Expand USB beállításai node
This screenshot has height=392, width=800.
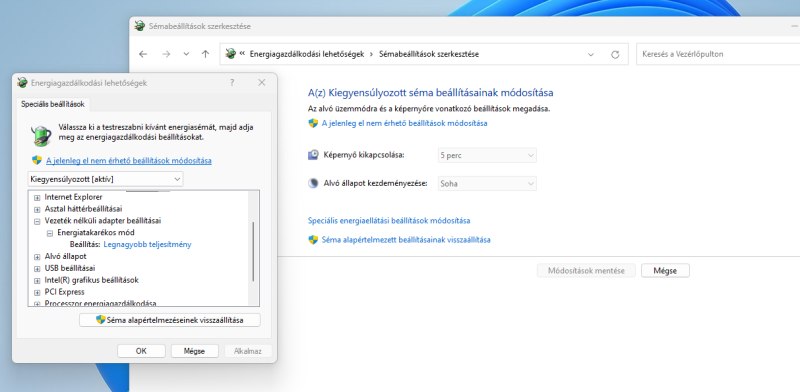(x=37, y=268)
